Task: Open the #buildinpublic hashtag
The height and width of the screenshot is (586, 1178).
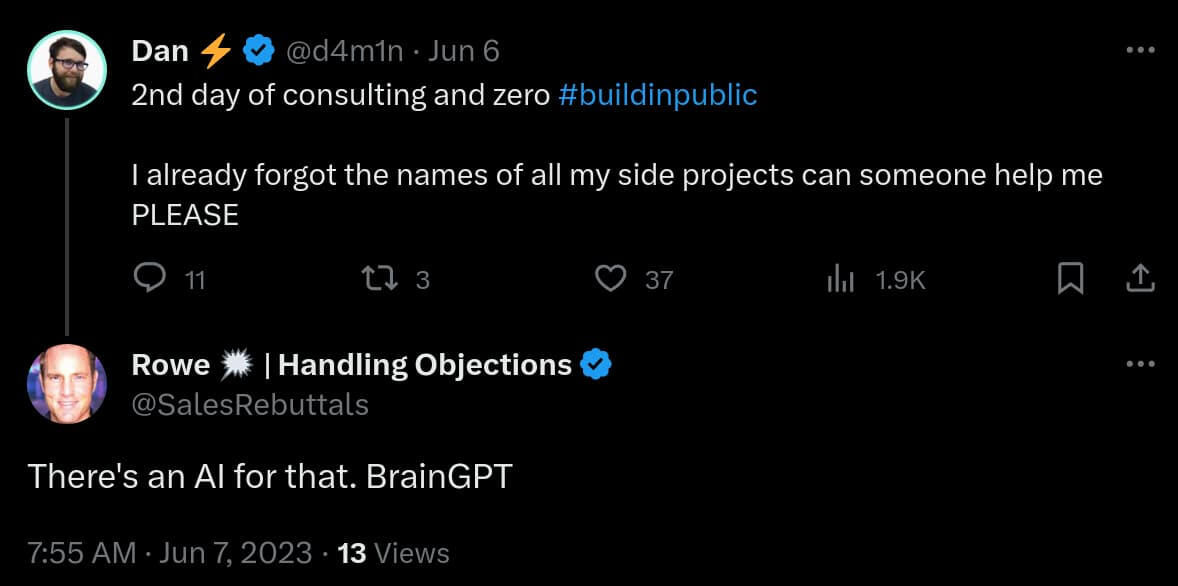Action: pyautogui.click(x=657, y=95)
